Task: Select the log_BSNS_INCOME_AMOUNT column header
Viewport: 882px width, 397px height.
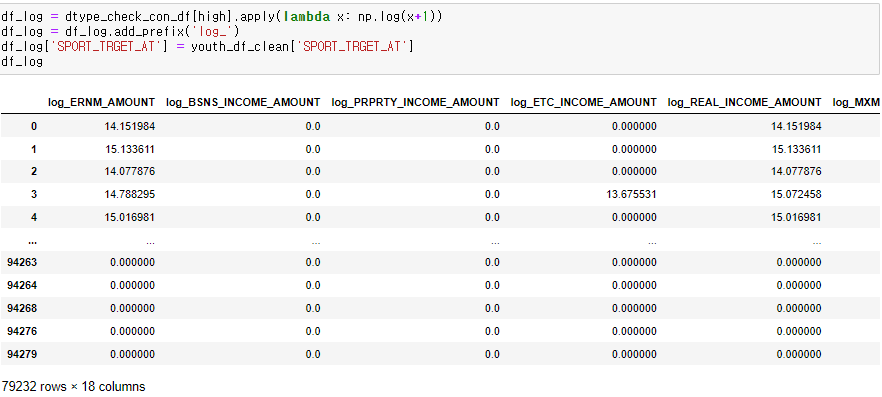Action: point(243,102)
